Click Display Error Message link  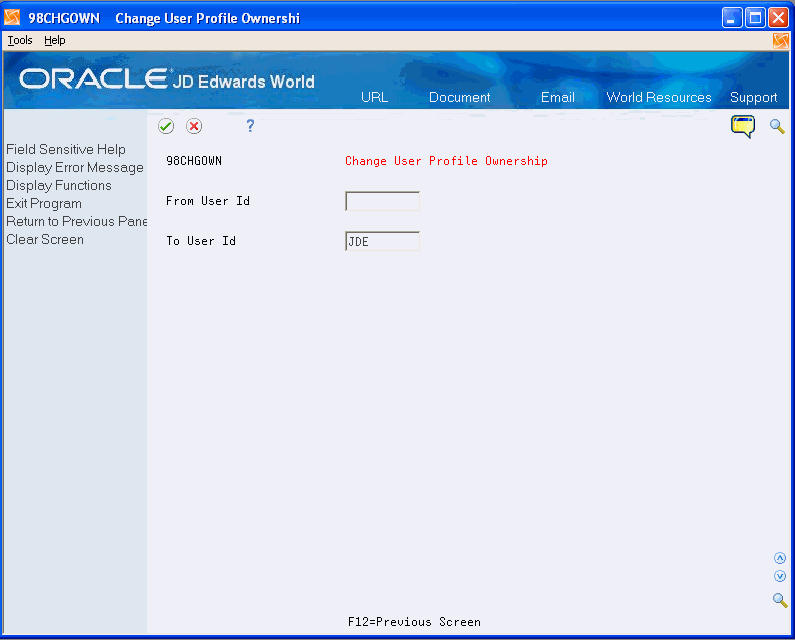pyautogui.click(x=75, y=167)
